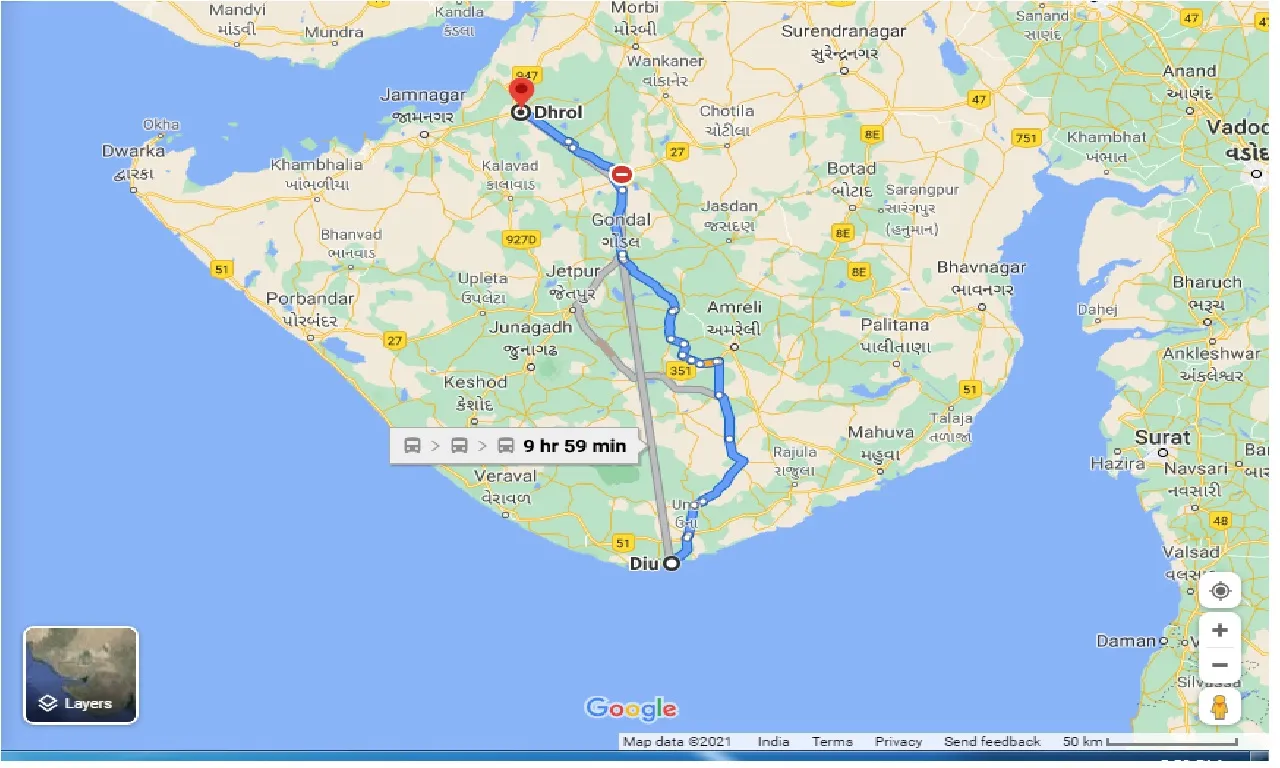Open the Send feedback link
Screen dimensions: 1280x768
click(991, 741)
